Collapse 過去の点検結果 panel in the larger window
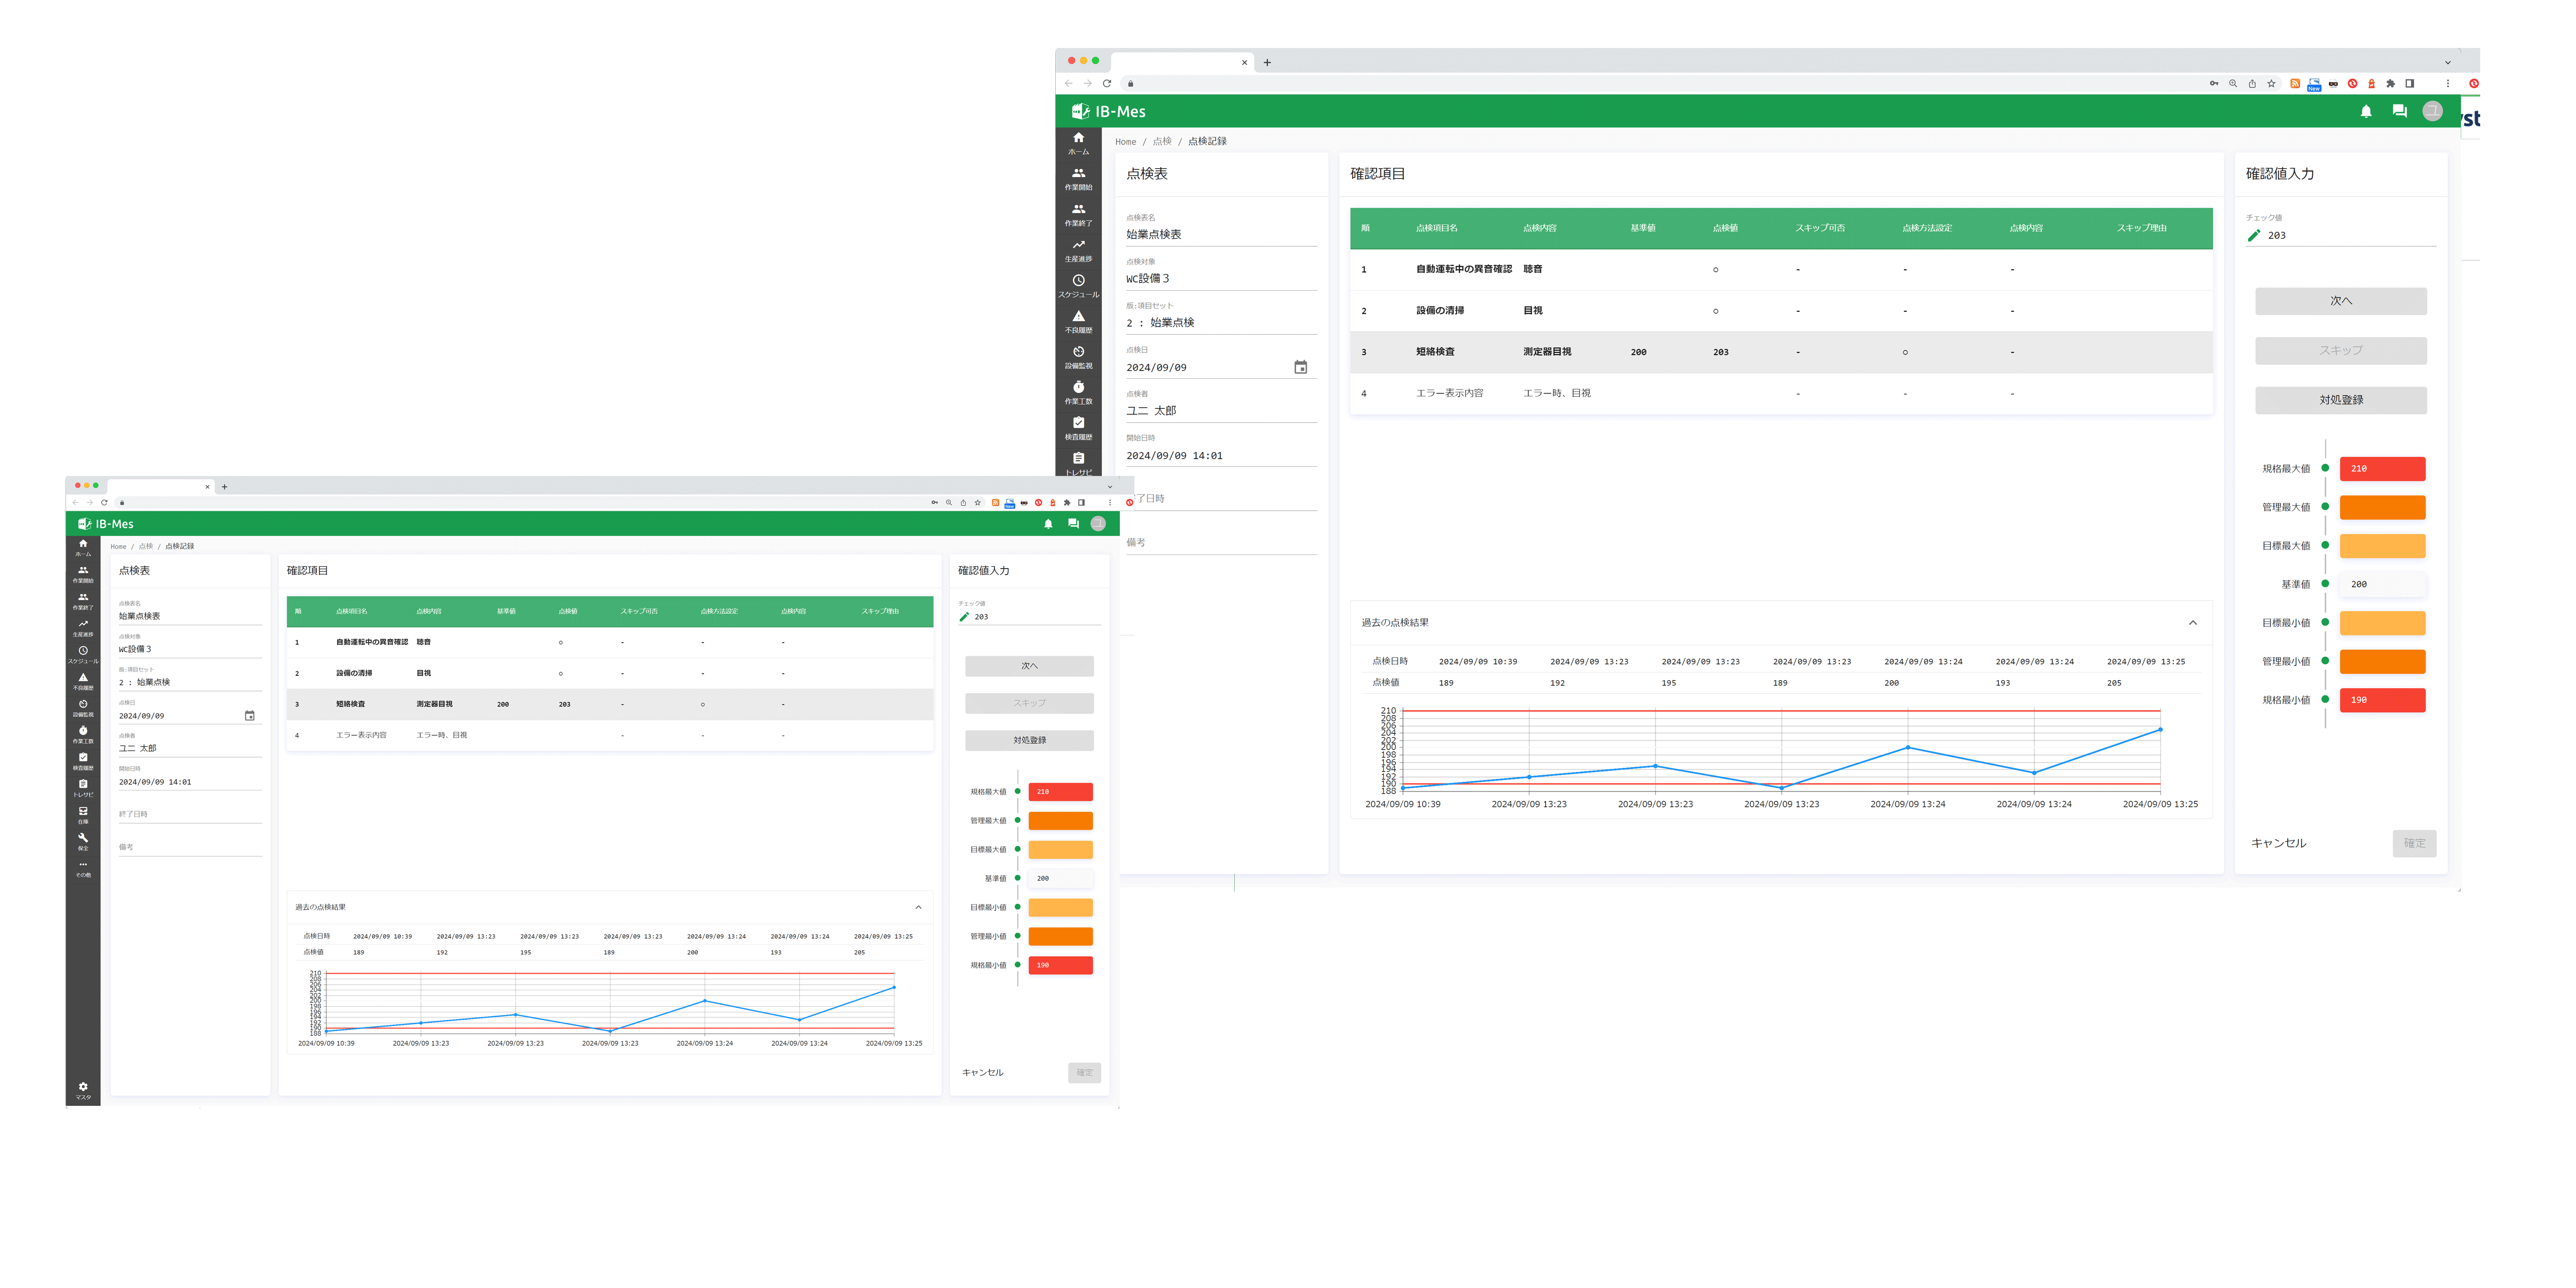Screen dimensions: 2576x1288 click(2193, 623)
